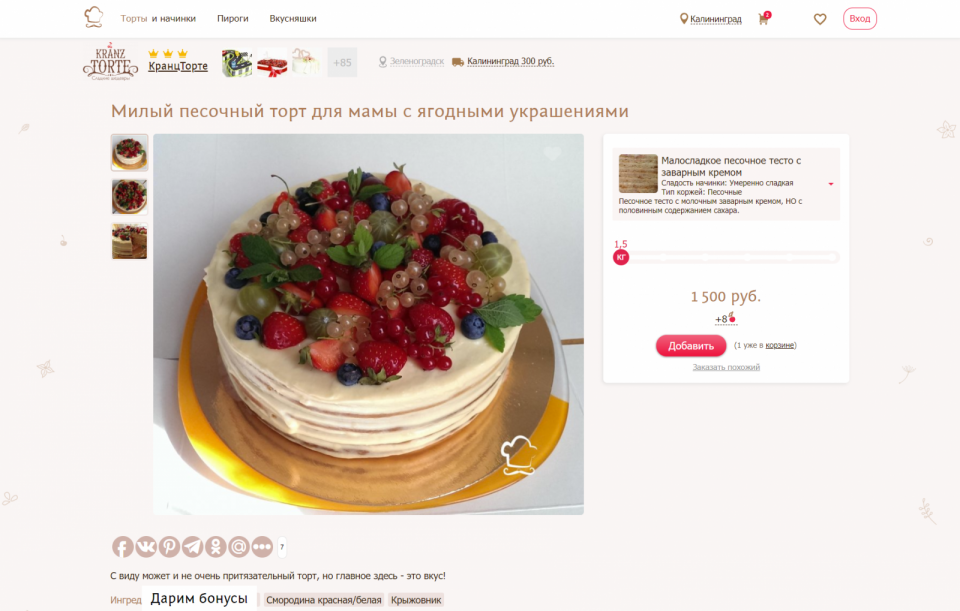Open favorites via the header heart icon
The width and height of the screenshot is (960, 611).
(820, 19)
